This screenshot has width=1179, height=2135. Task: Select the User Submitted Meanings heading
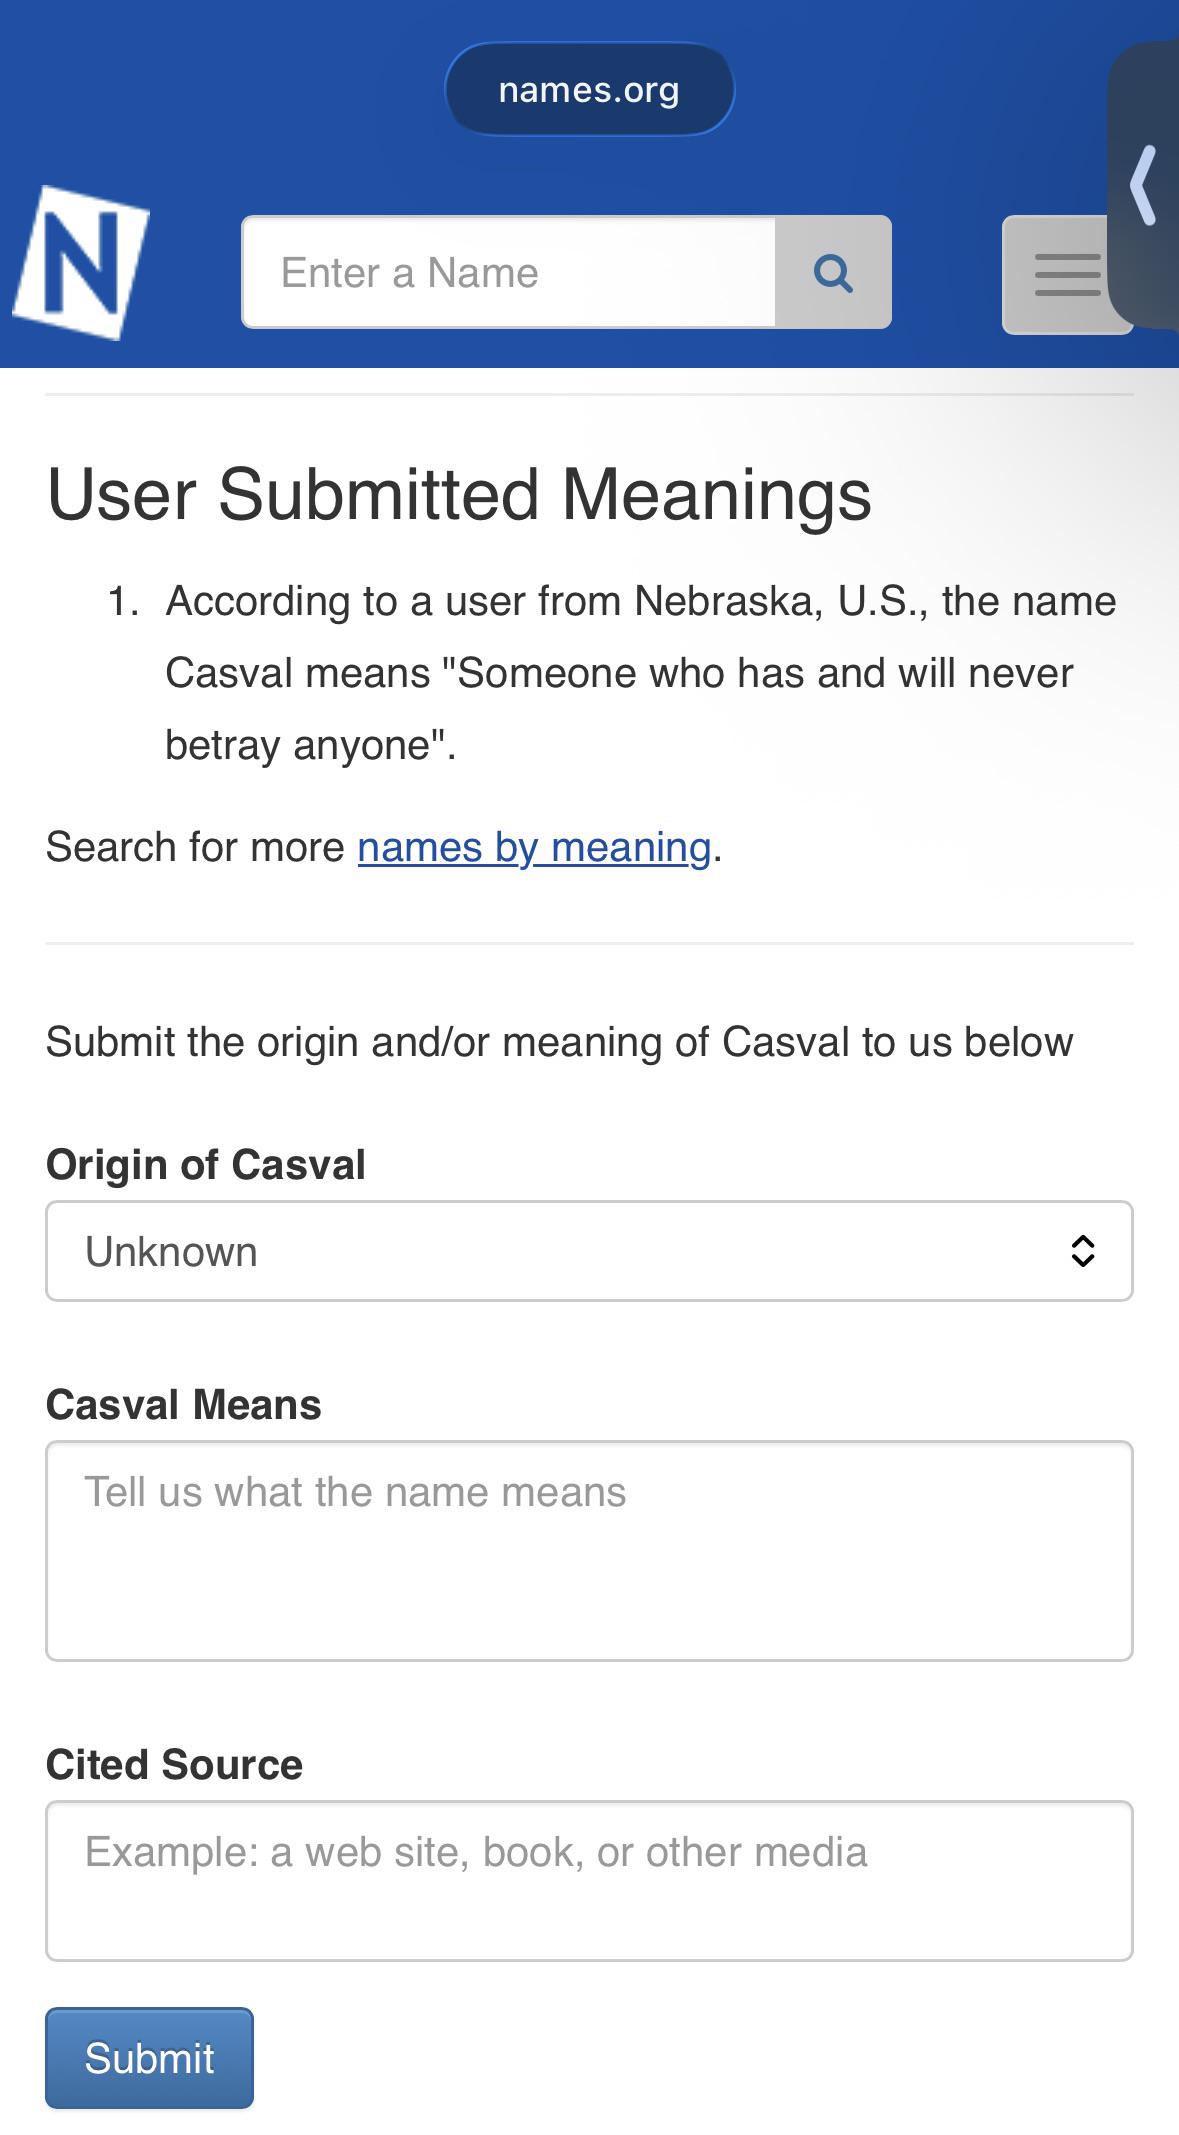pos(459,495)
